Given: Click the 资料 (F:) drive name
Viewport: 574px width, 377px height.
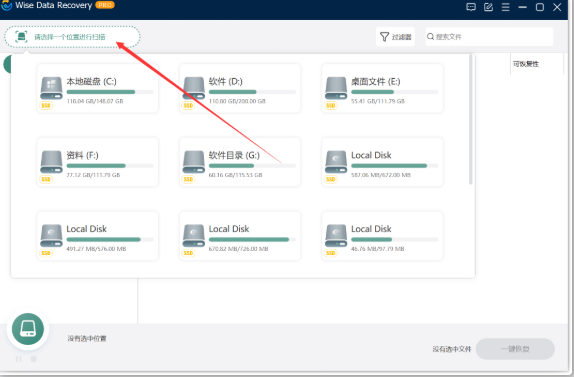Looking at the screenshot, I should (x=82, y=156).
